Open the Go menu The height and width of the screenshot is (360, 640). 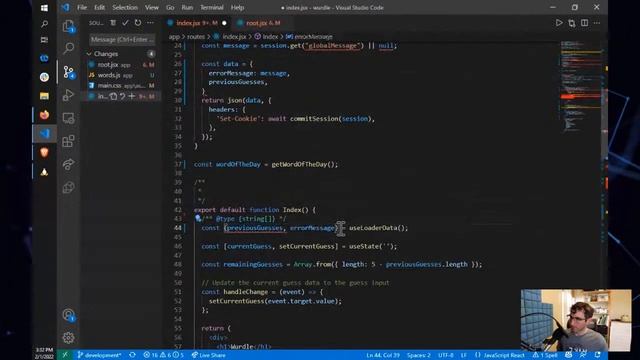[x=170, y=7]
